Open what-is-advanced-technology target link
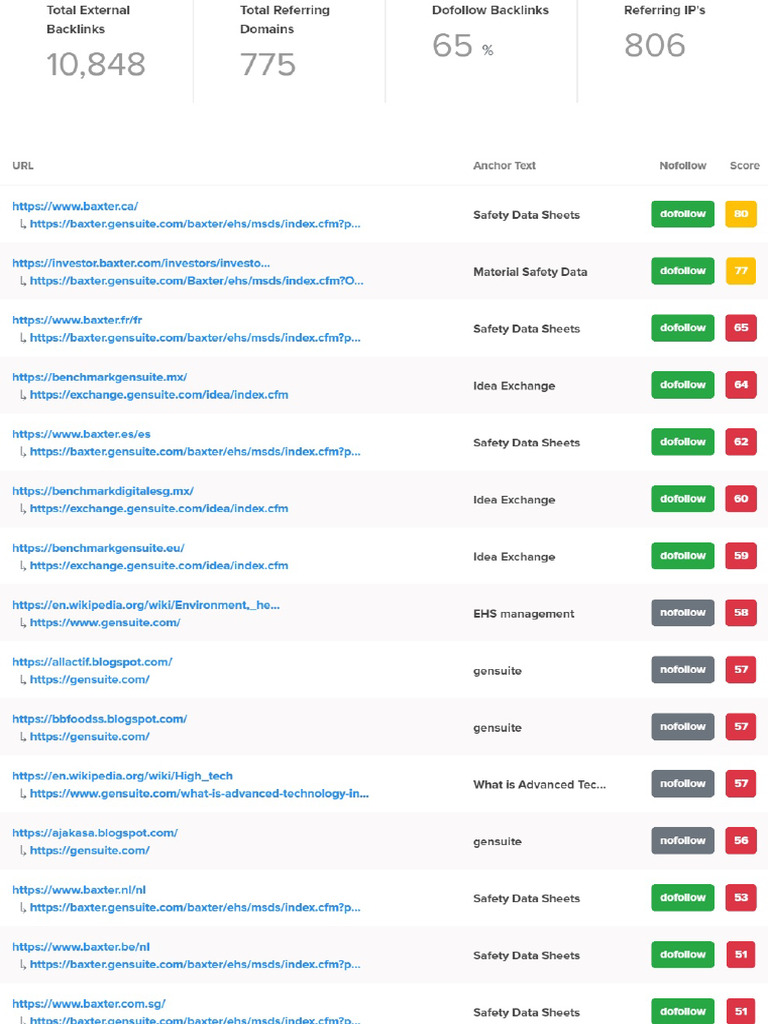Screen dimensions: 768x1024 pos(199,793)
